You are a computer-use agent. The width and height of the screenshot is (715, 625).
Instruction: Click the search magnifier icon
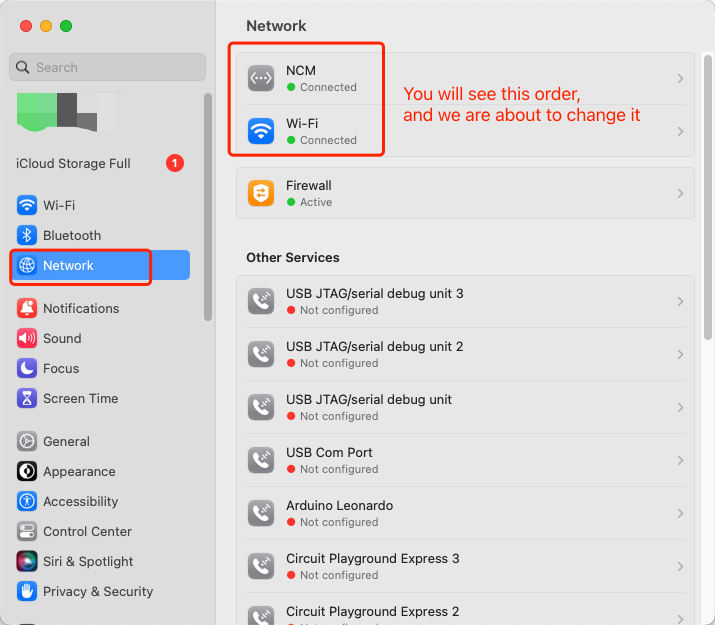click(22, 67)
